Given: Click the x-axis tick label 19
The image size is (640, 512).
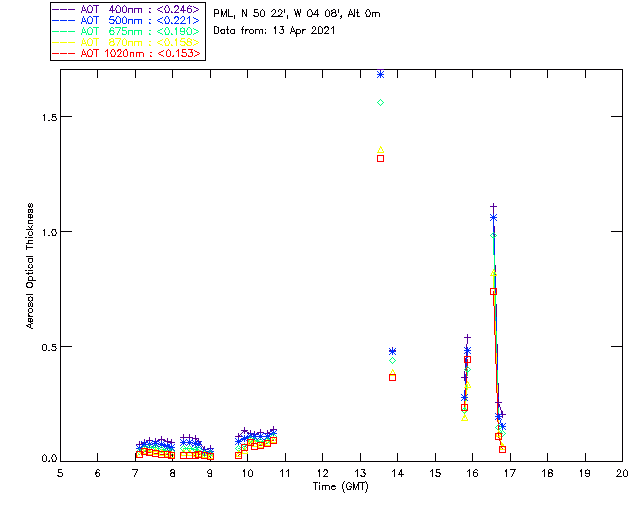Looking at the screenshot, I should point(585,473).
